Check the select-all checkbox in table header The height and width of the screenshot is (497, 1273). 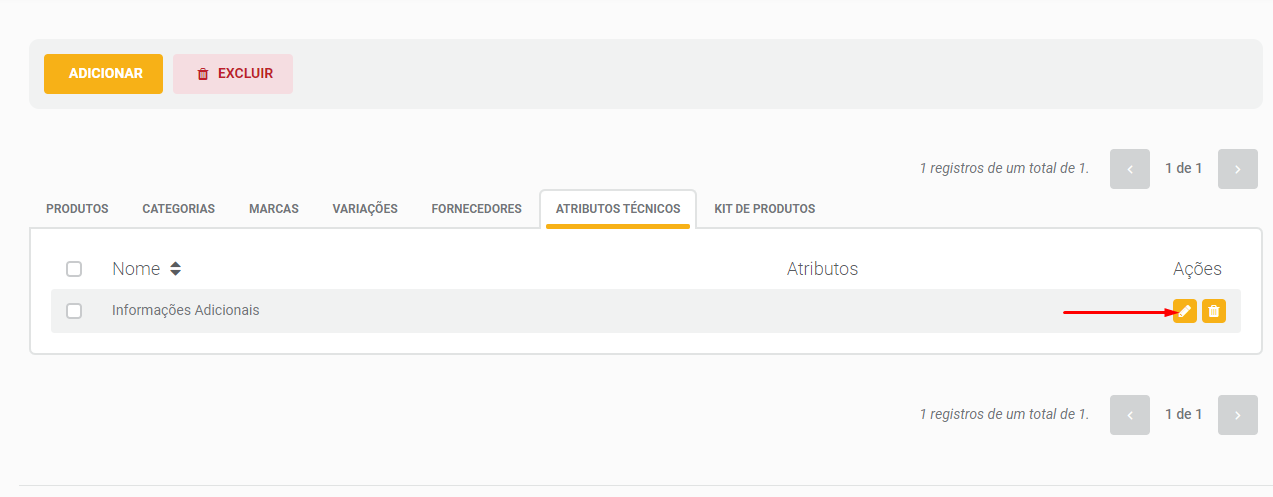click(x=74, y=269)
